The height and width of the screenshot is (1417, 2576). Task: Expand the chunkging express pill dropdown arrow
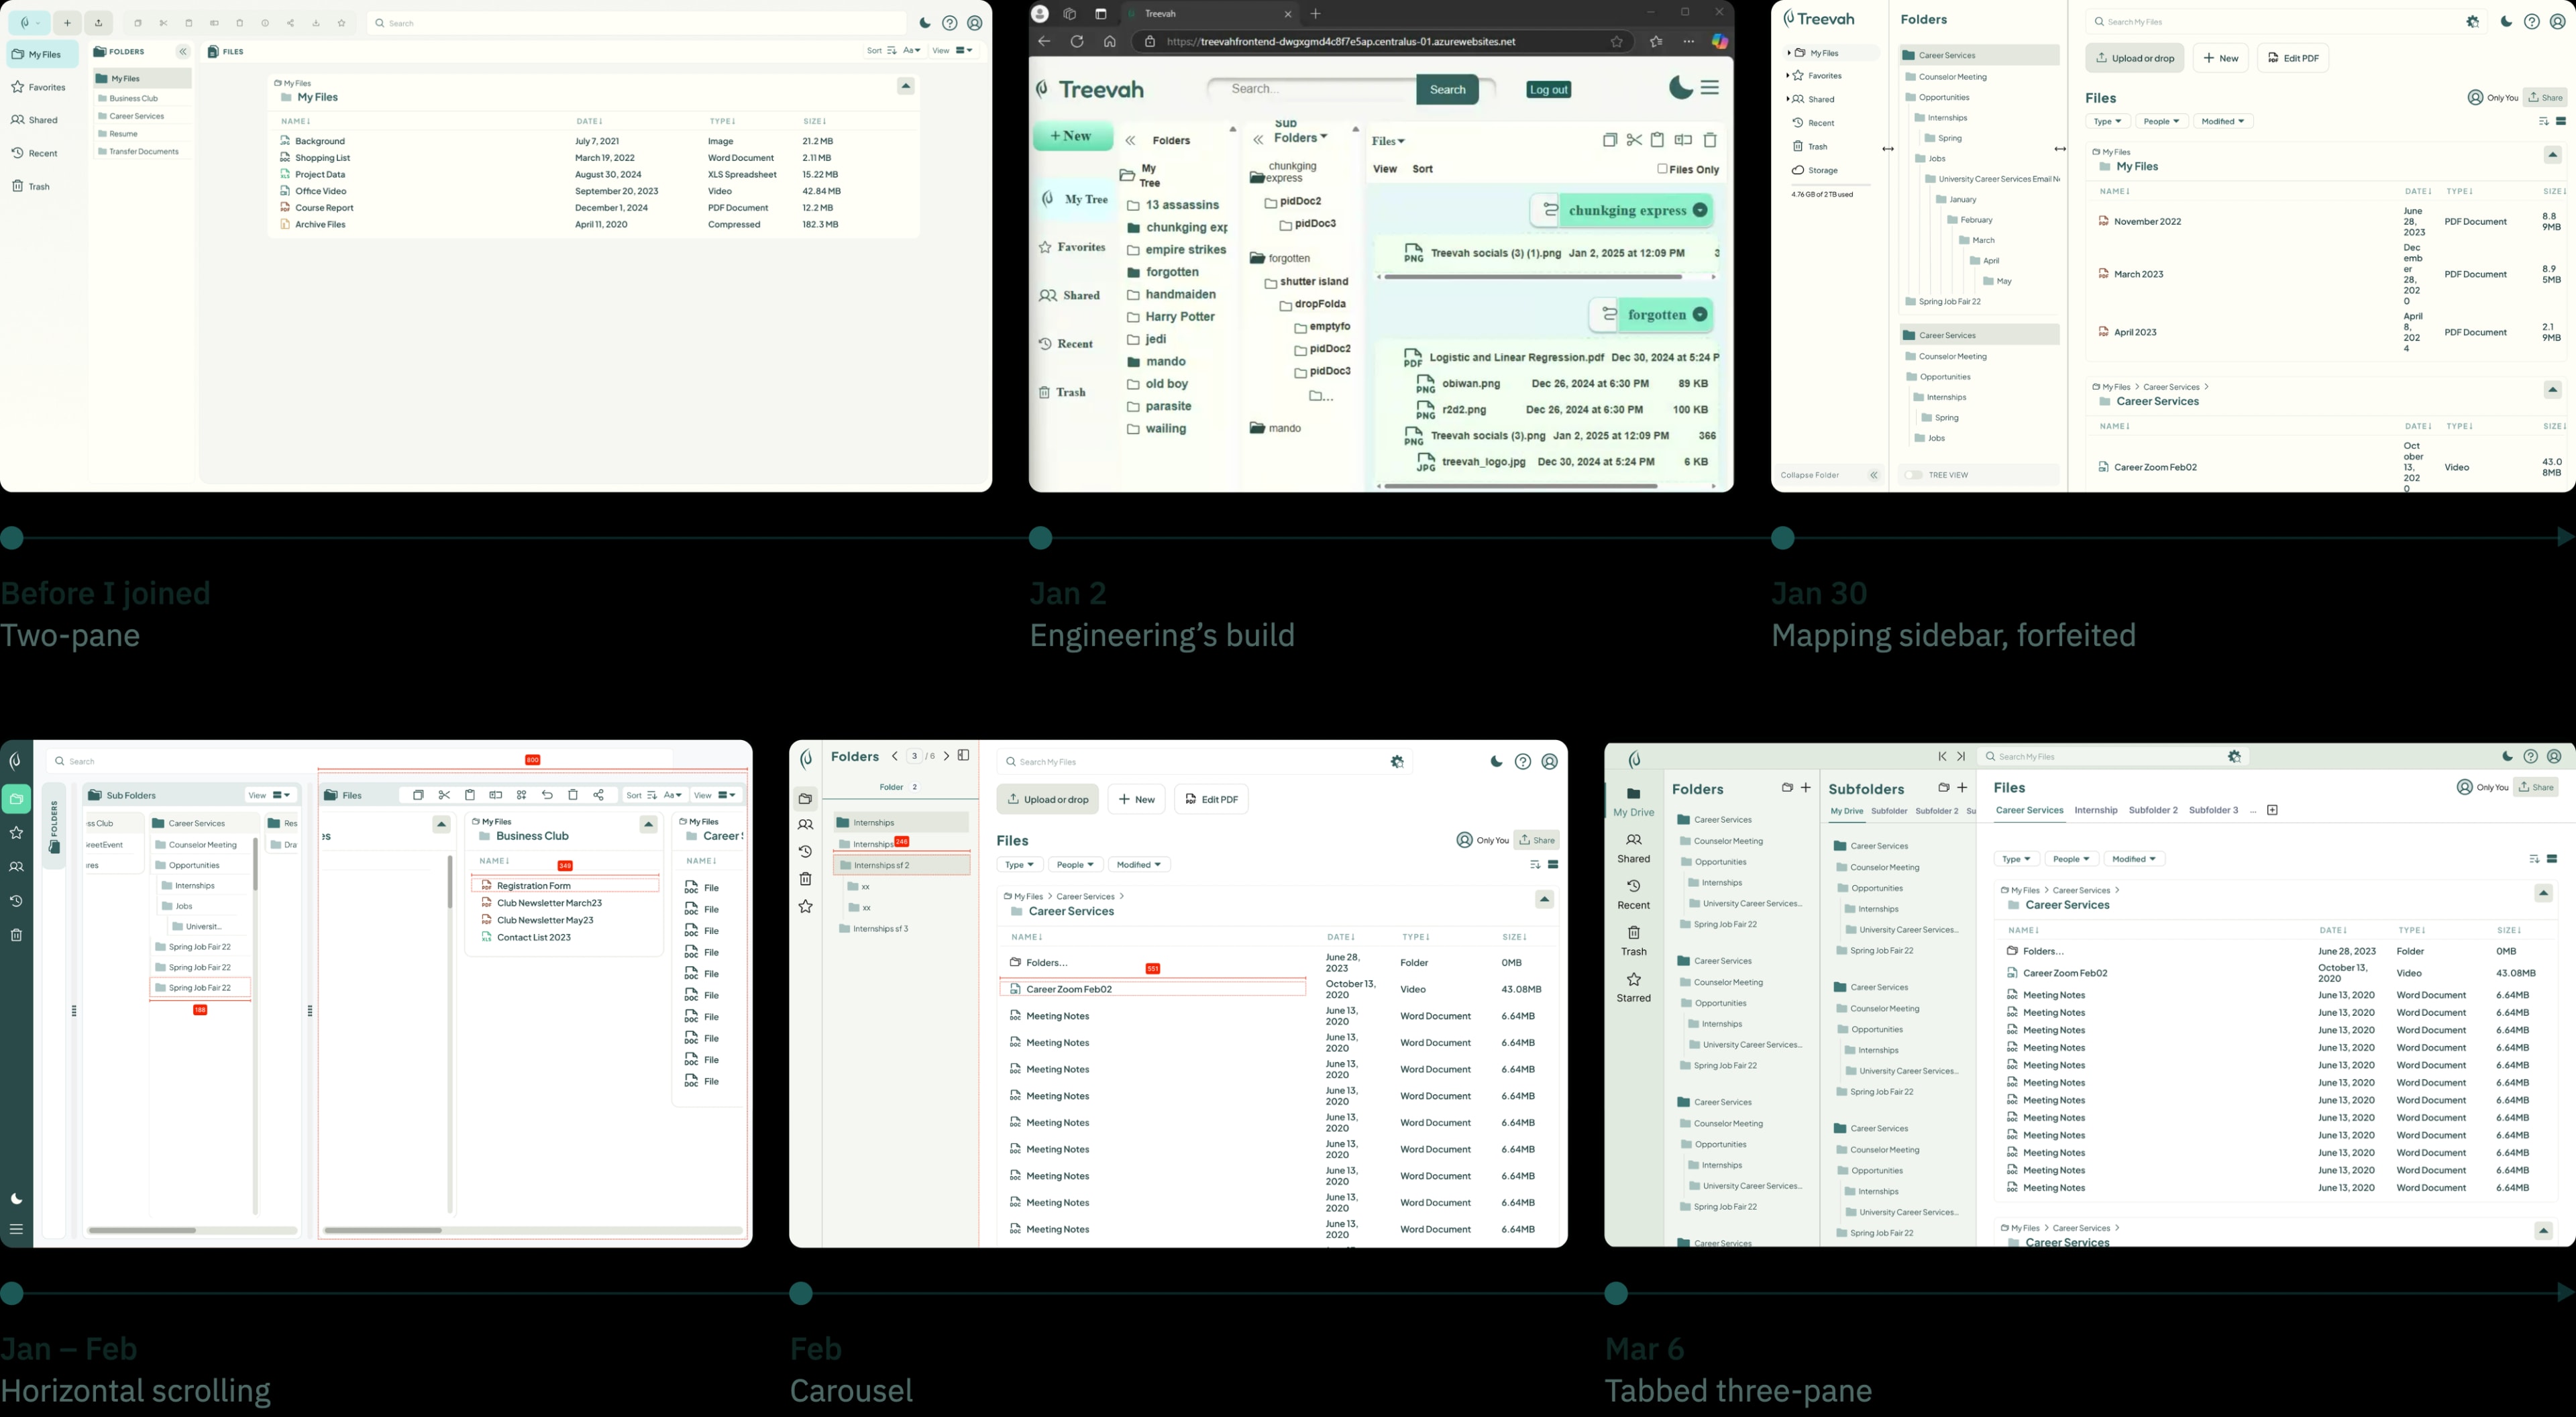click(x=1699, y=210)
